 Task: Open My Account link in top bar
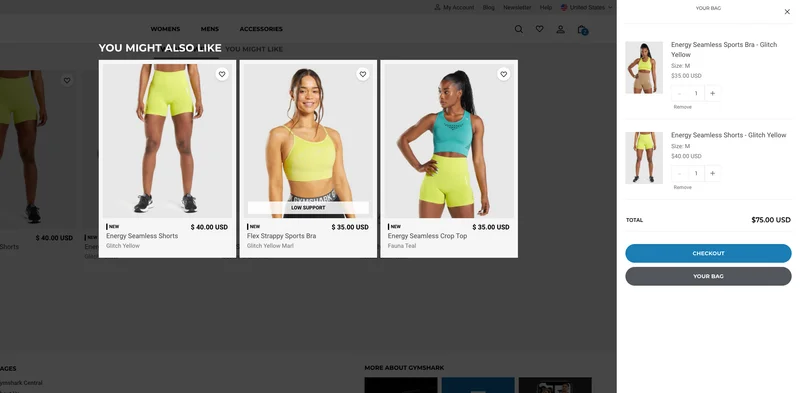[x=454, y=8]
